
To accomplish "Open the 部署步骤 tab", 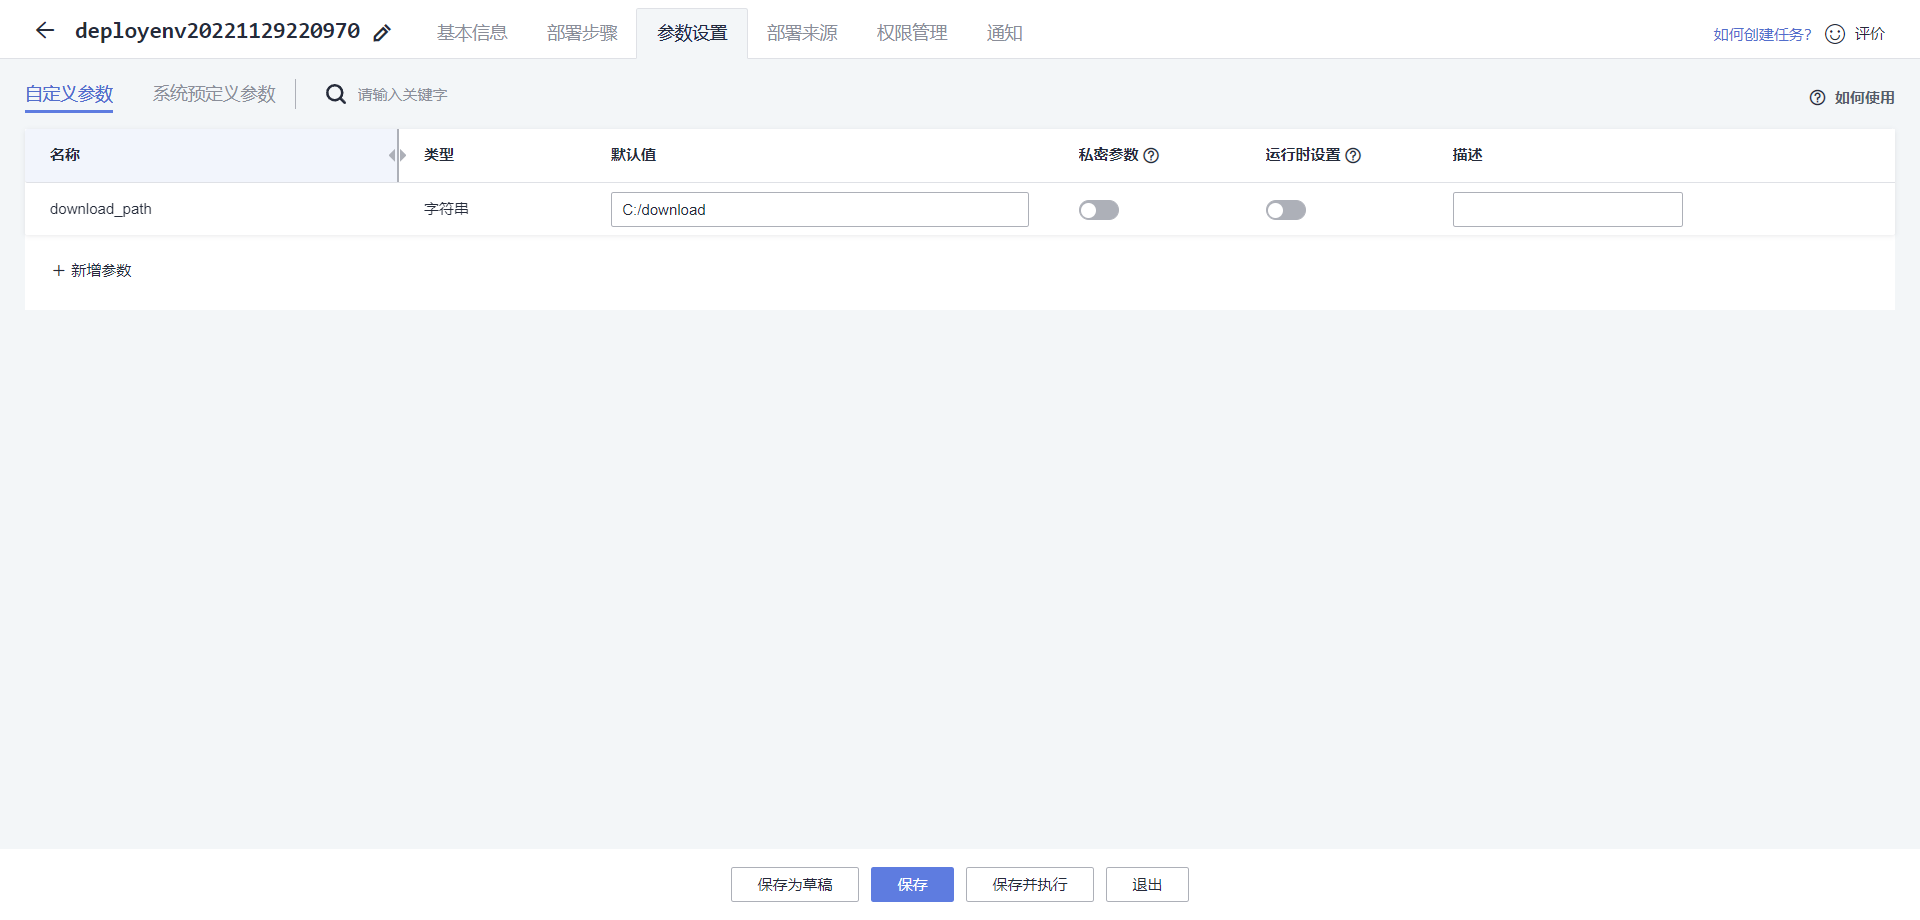I will pos(581,32).
